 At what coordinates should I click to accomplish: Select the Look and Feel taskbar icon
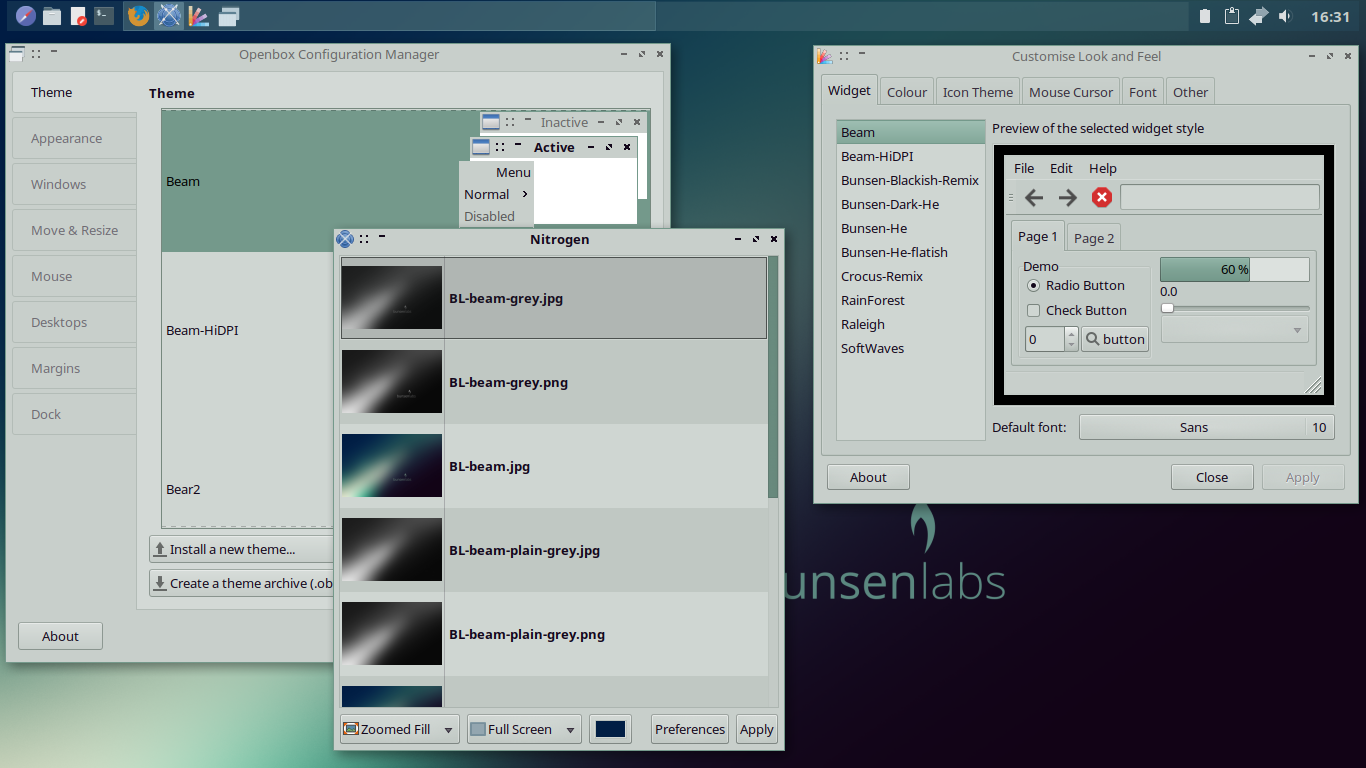click(x=199, y=16)
